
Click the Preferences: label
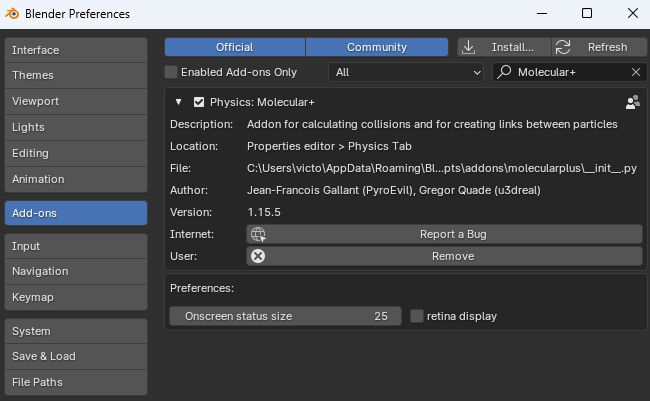coord(202,288)
